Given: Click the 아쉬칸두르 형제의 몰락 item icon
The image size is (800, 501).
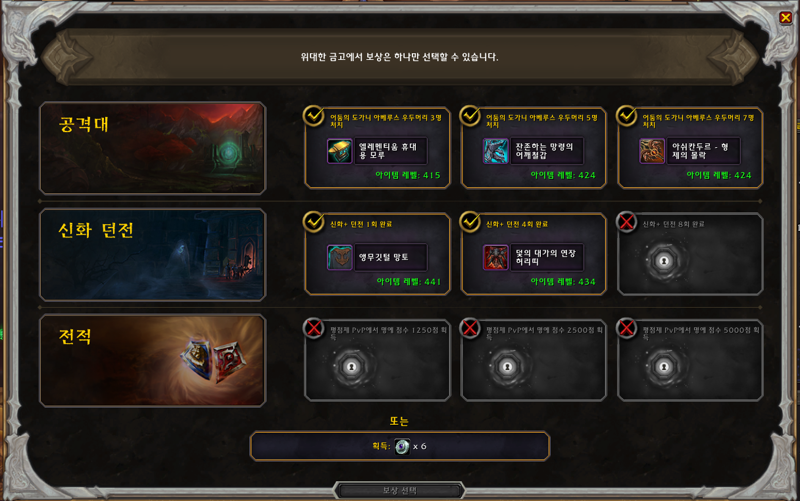Looking at the screenshot, I should click(652, 151).
